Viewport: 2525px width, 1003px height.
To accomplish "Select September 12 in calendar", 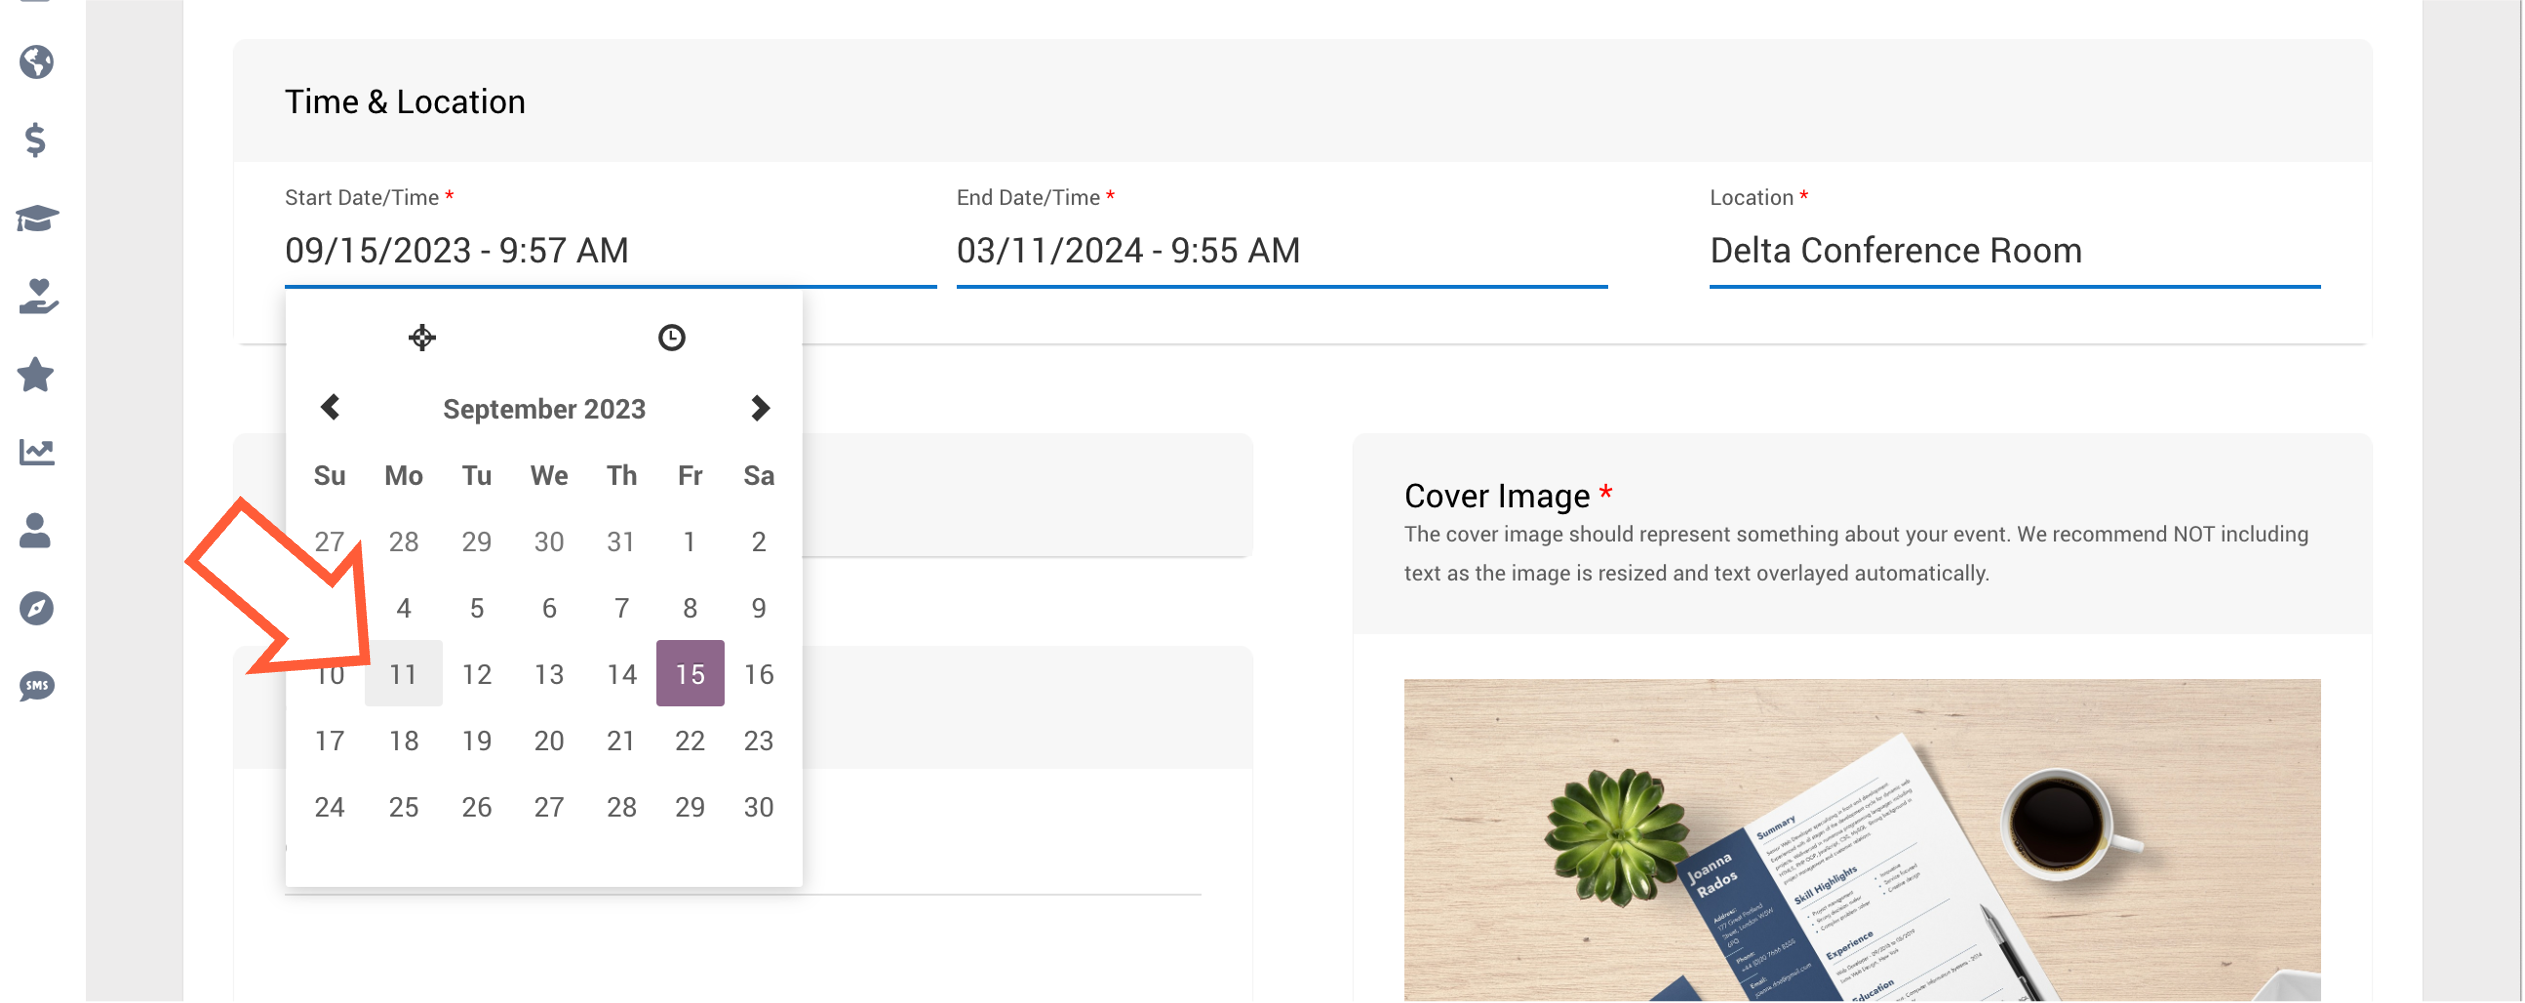I will 477,674.
